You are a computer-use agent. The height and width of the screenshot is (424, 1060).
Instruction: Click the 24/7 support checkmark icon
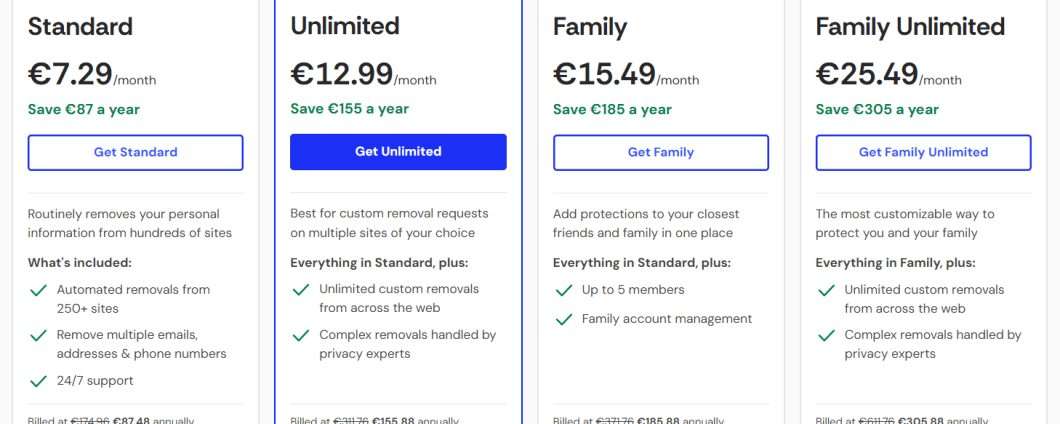tap(38, 381)
